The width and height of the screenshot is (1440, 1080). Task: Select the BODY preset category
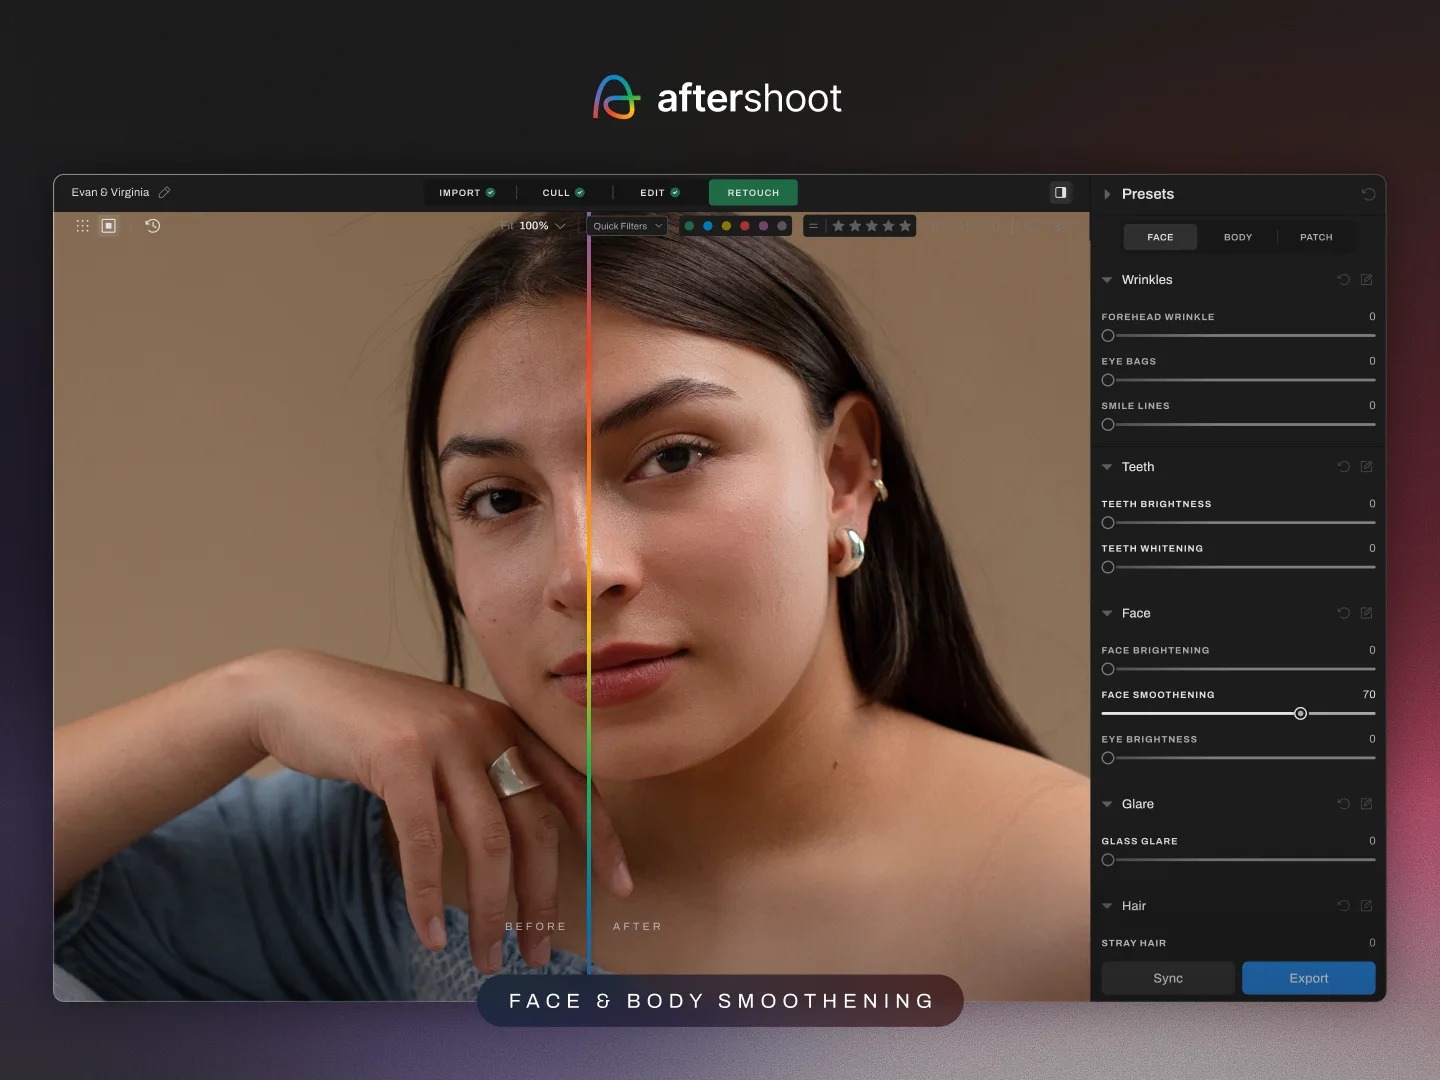click(1238, 237)
